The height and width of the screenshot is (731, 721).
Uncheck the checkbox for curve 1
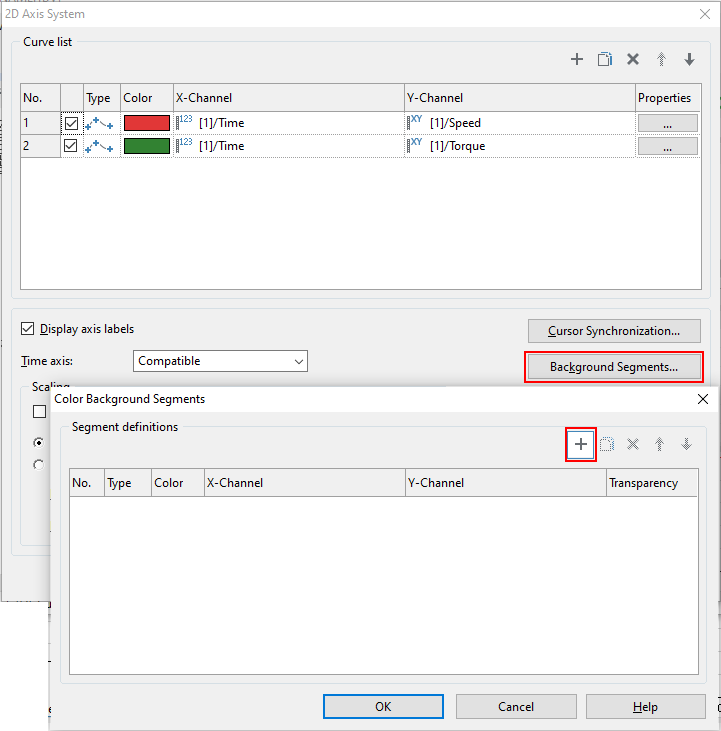[71, 124]
